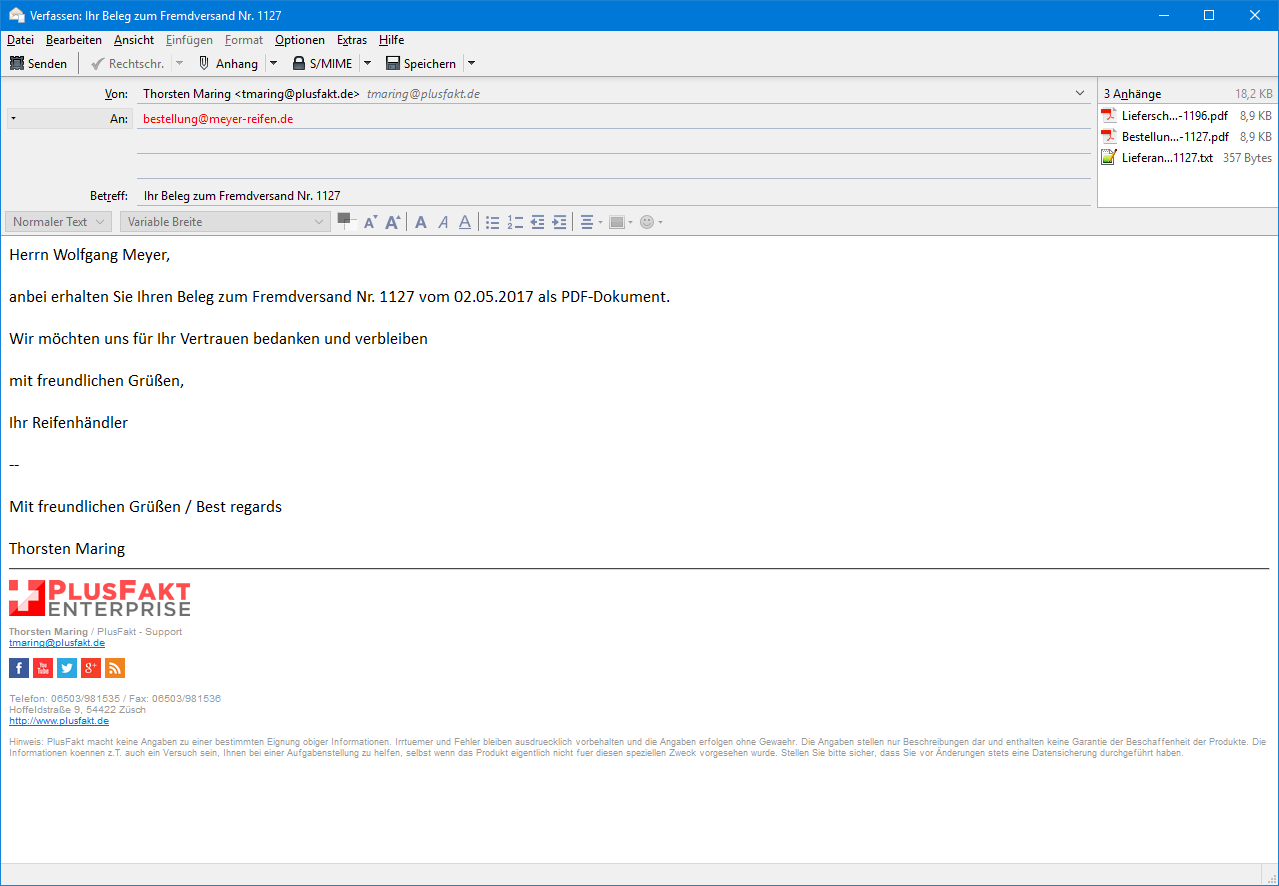Expand the Normaler Text paragraph style dropdown

tap(58, 222)
